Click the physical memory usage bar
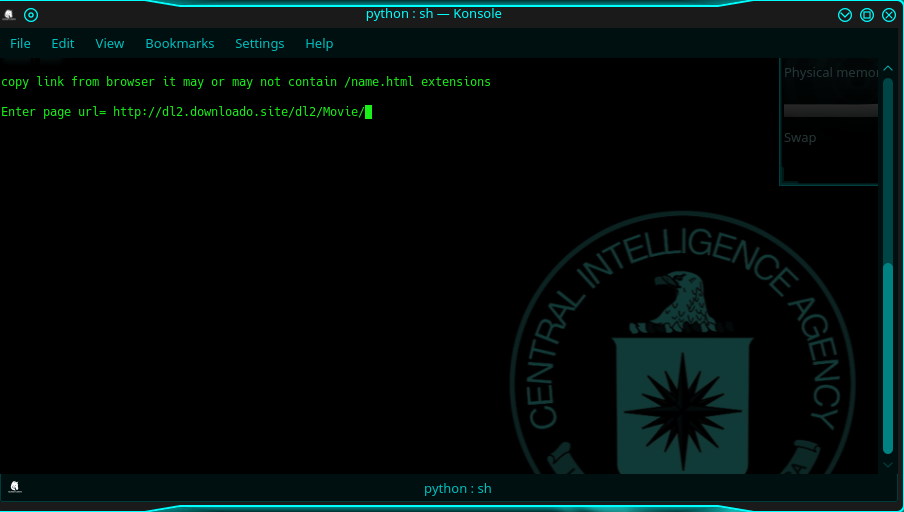Viewport: 904px width, 512px height. pos(831,111)
